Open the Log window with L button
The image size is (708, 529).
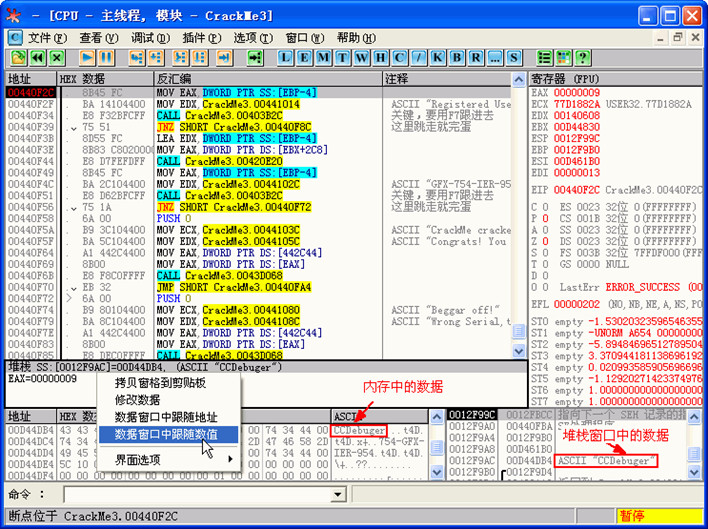(x=285, y=57)
